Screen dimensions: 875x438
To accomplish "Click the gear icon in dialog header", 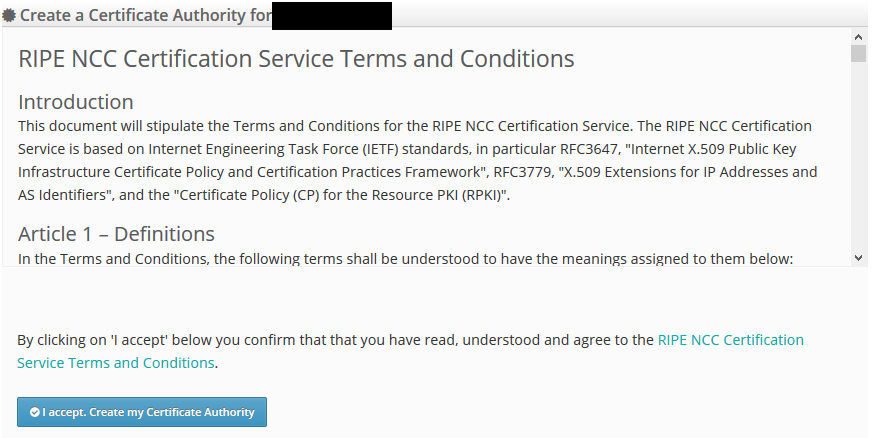I will 9,16.
